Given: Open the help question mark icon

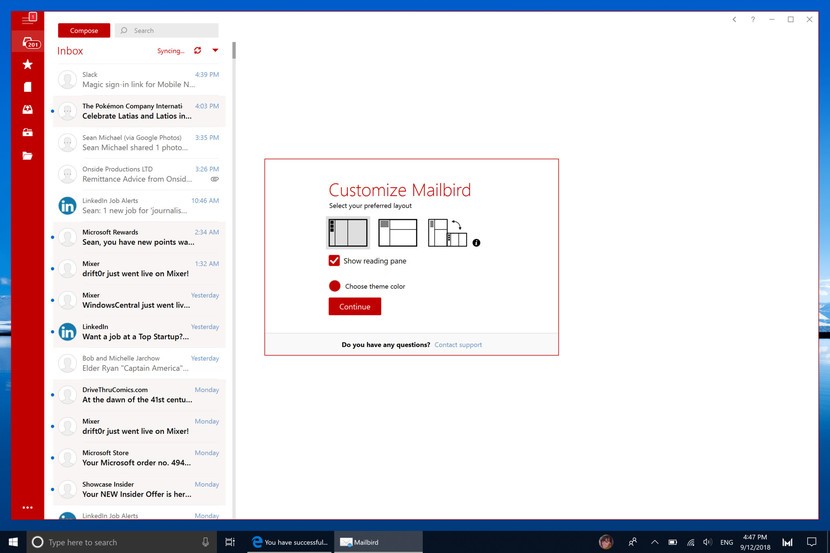Looking at the screenshot, I should point(753,19).
